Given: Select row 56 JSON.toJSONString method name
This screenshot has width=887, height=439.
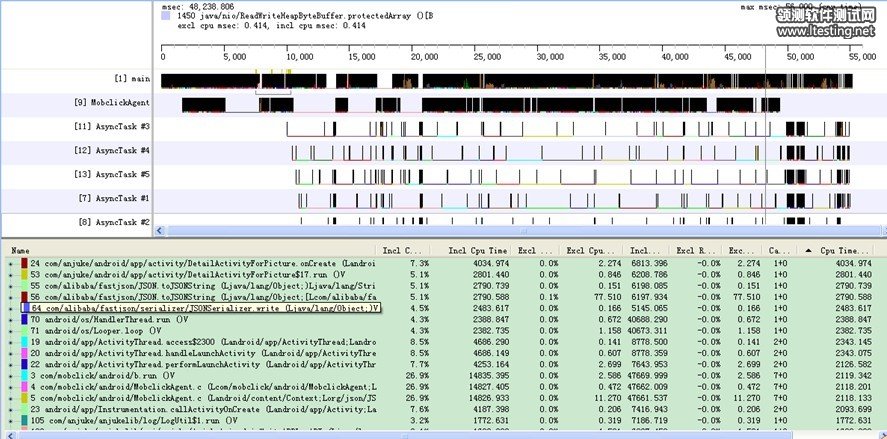Looking at the screenshot, I should pyautogui.click(x=203, y=297).
